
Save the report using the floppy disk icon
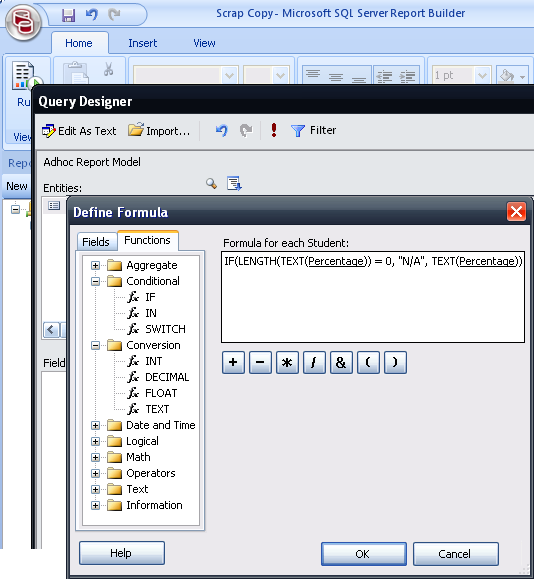pos(68,15)
